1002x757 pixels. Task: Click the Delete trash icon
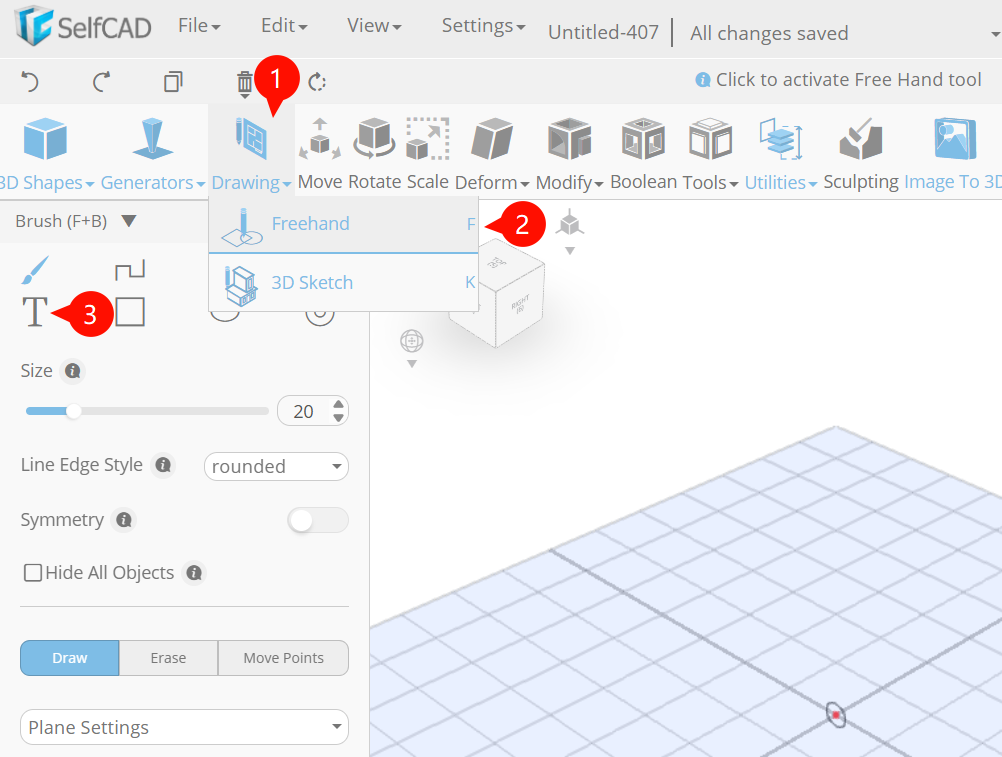click(x=245, y=83)
